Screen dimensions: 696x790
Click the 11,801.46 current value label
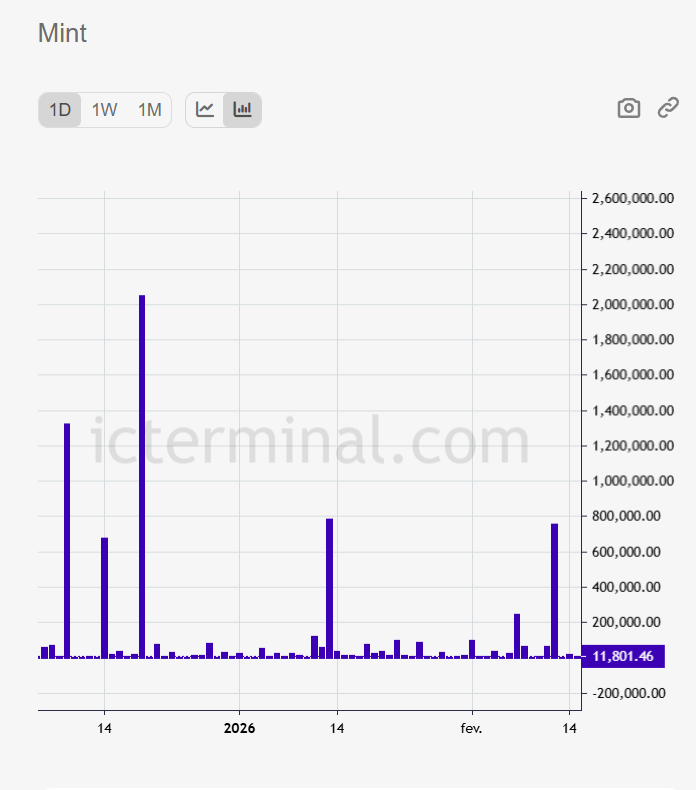623,656
